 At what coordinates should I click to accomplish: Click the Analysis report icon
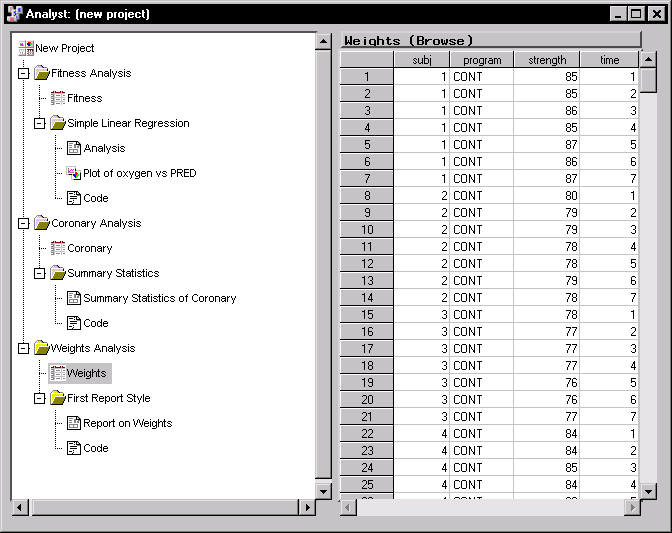tap(74, 148)
